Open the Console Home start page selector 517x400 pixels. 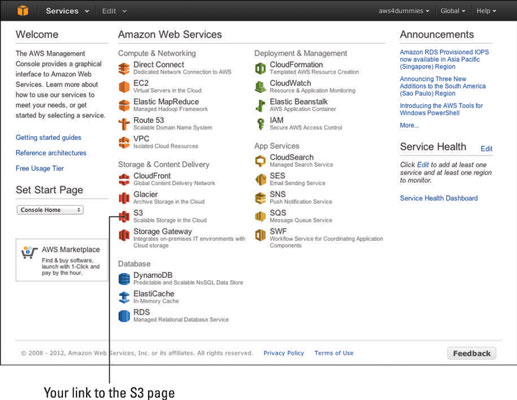click(x=50, y=210)
